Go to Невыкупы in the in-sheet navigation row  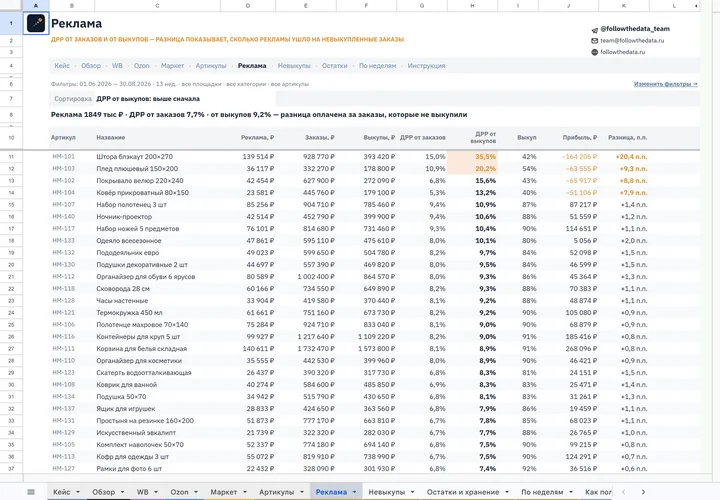294,66
